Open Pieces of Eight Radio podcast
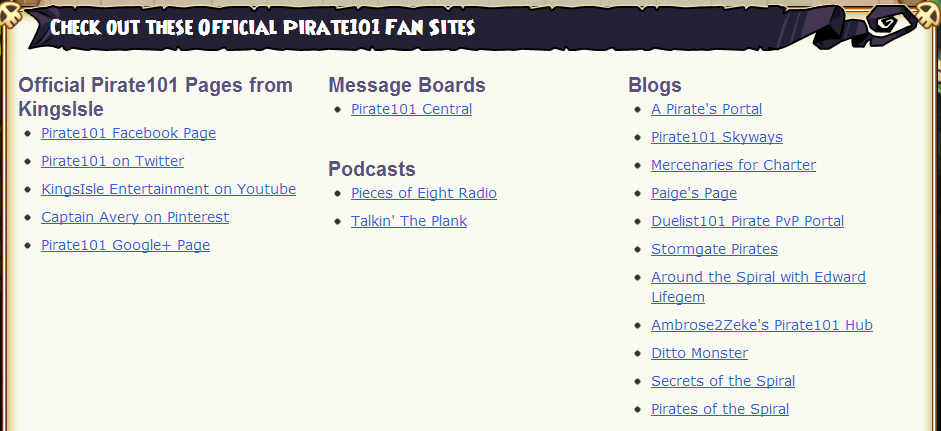Viewport: 941px width, 431px height. (424, 193)
